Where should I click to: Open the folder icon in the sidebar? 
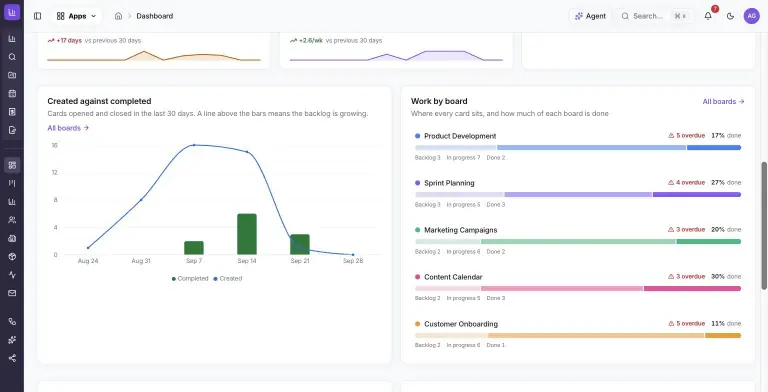click(x=12, y=75)
